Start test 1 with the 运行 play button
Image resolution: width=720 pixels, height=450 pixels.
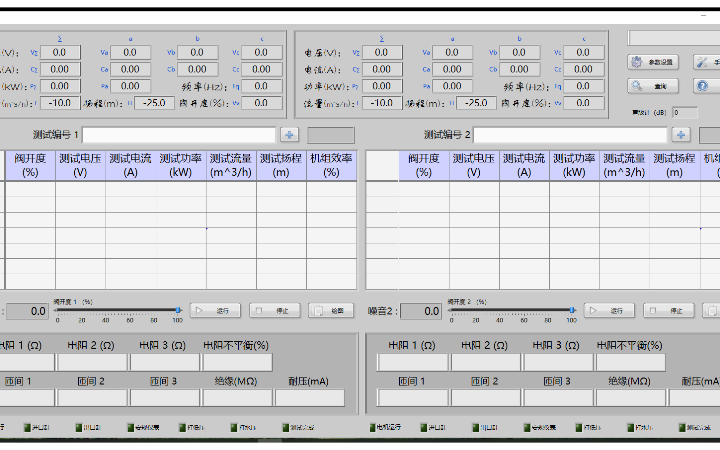(x=215, y=311)
